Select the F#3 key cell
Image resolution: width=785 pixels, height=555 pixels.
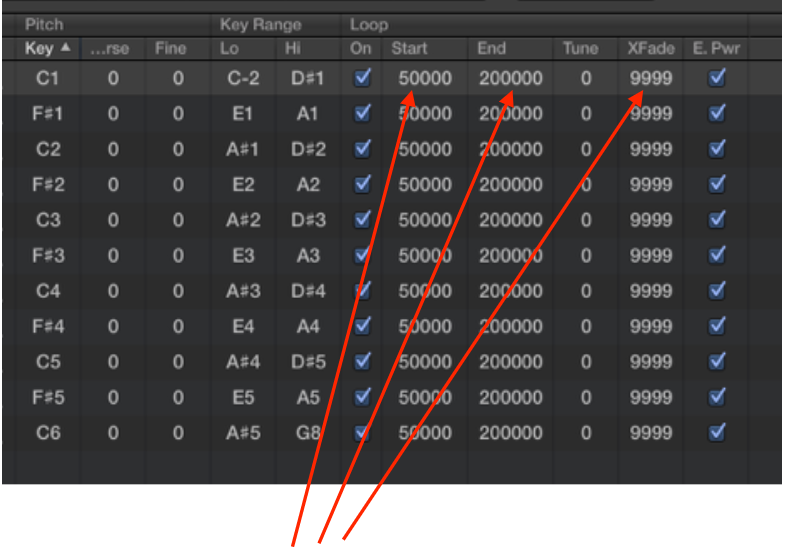[x=48, y=256]
